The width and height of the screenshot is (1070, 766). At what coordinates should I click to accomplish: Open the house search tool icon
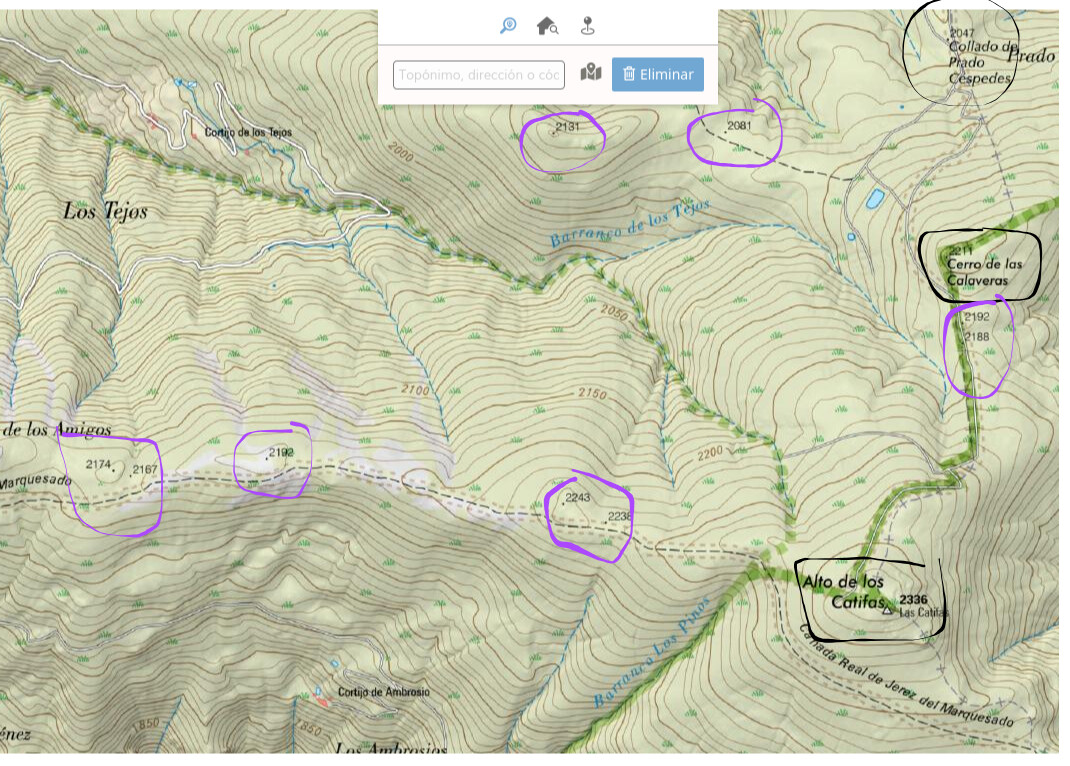click(x=547, y=26)
